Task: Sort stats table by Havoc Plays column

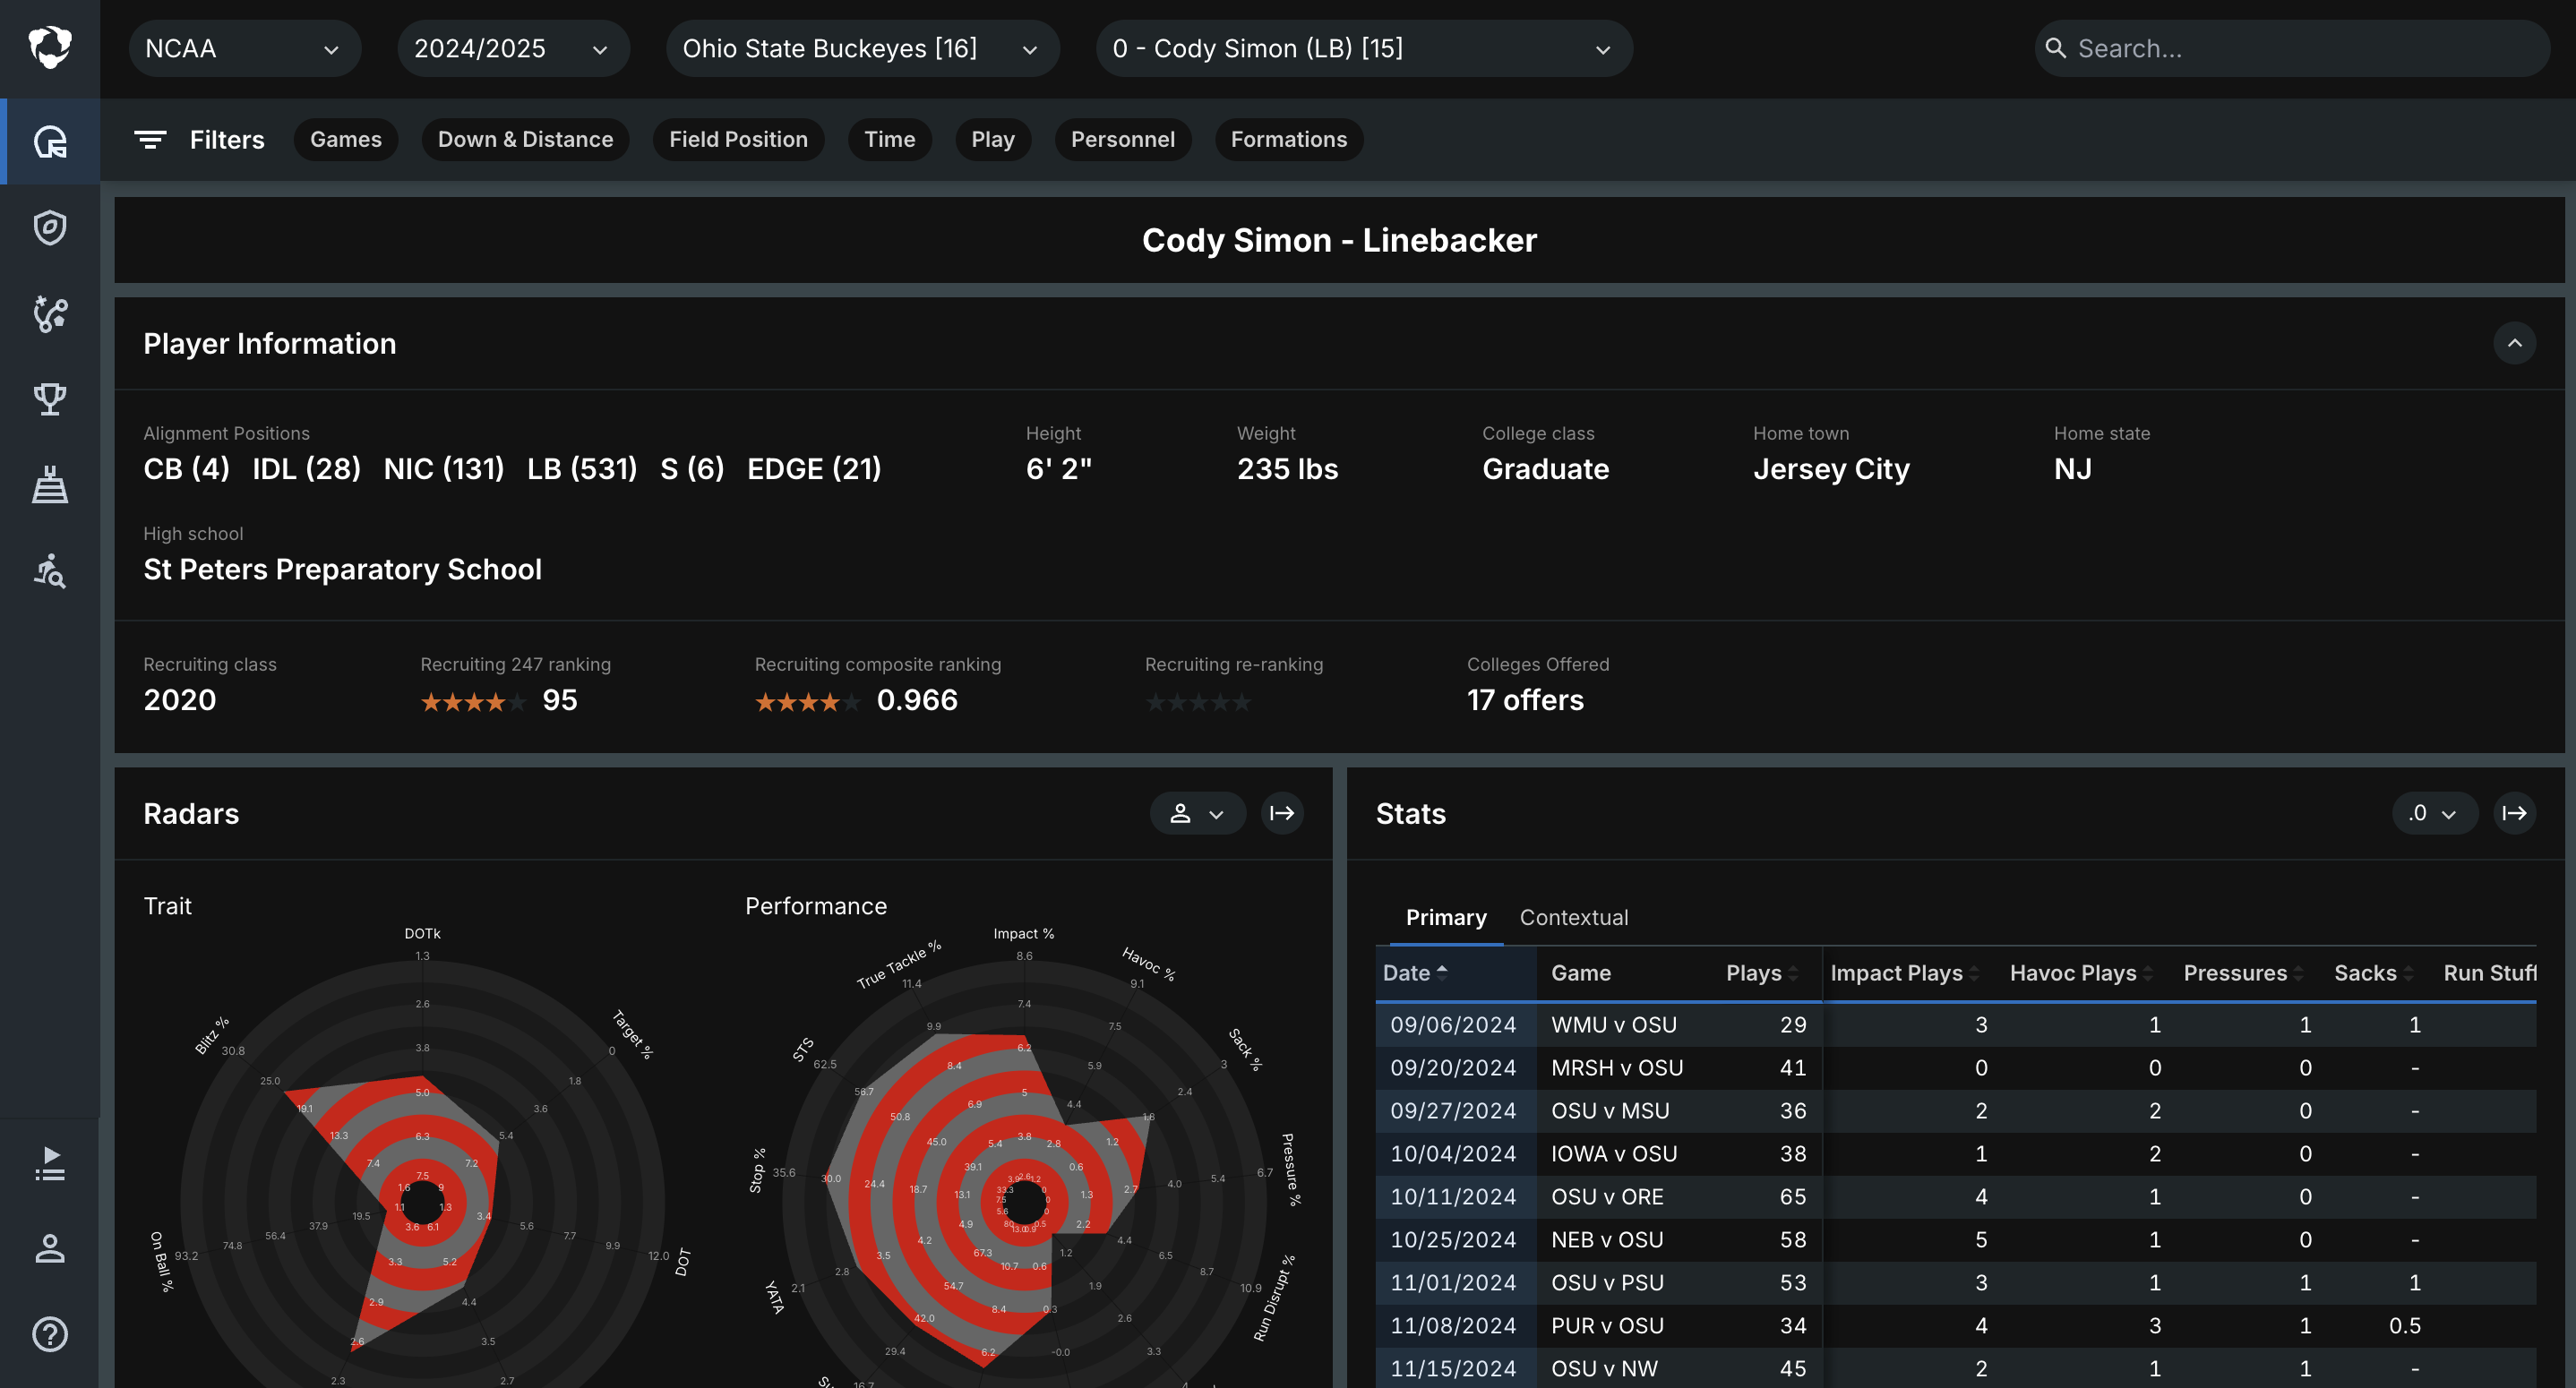Action: point(2082,973)
